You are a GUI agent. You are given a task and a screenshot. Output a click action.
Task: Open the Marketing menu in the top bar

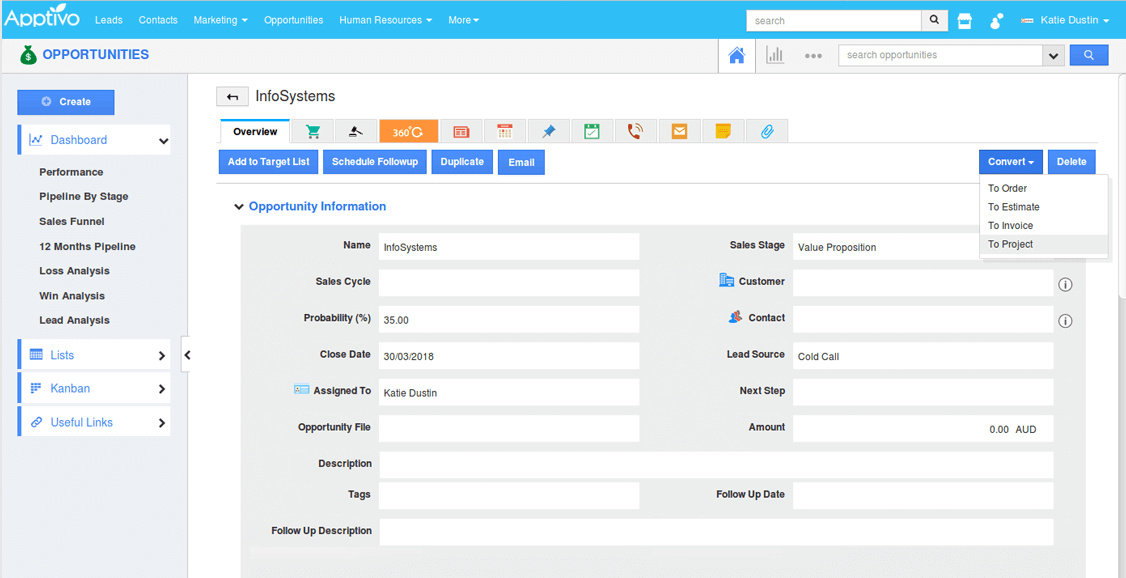[220, 19]
